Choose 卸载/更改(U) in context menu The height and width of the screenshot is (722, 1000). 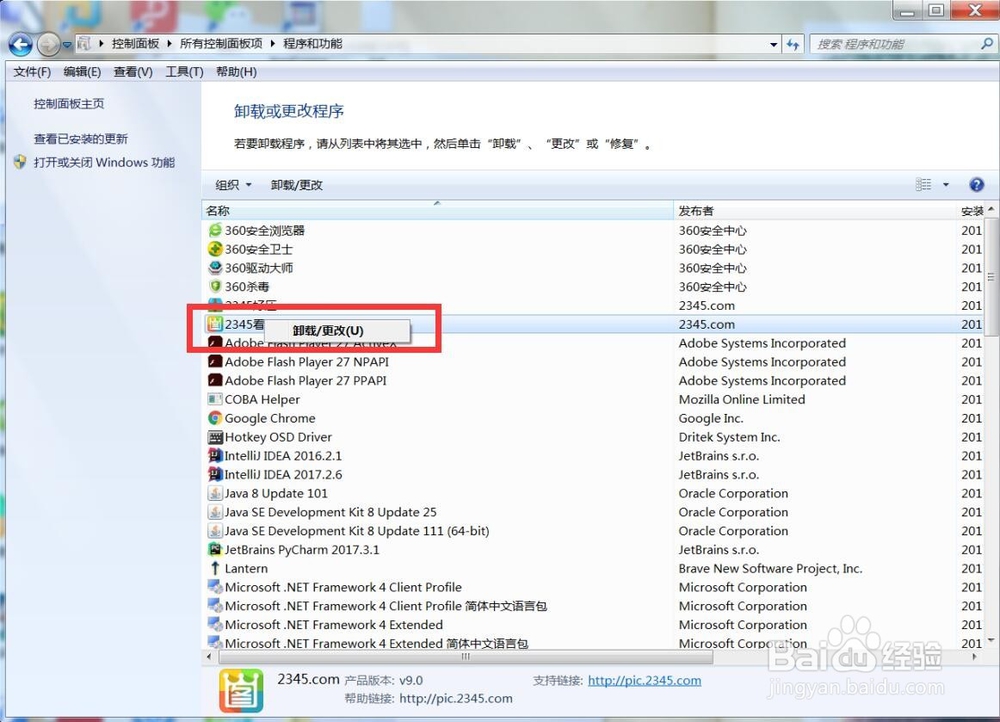[337, 330]
